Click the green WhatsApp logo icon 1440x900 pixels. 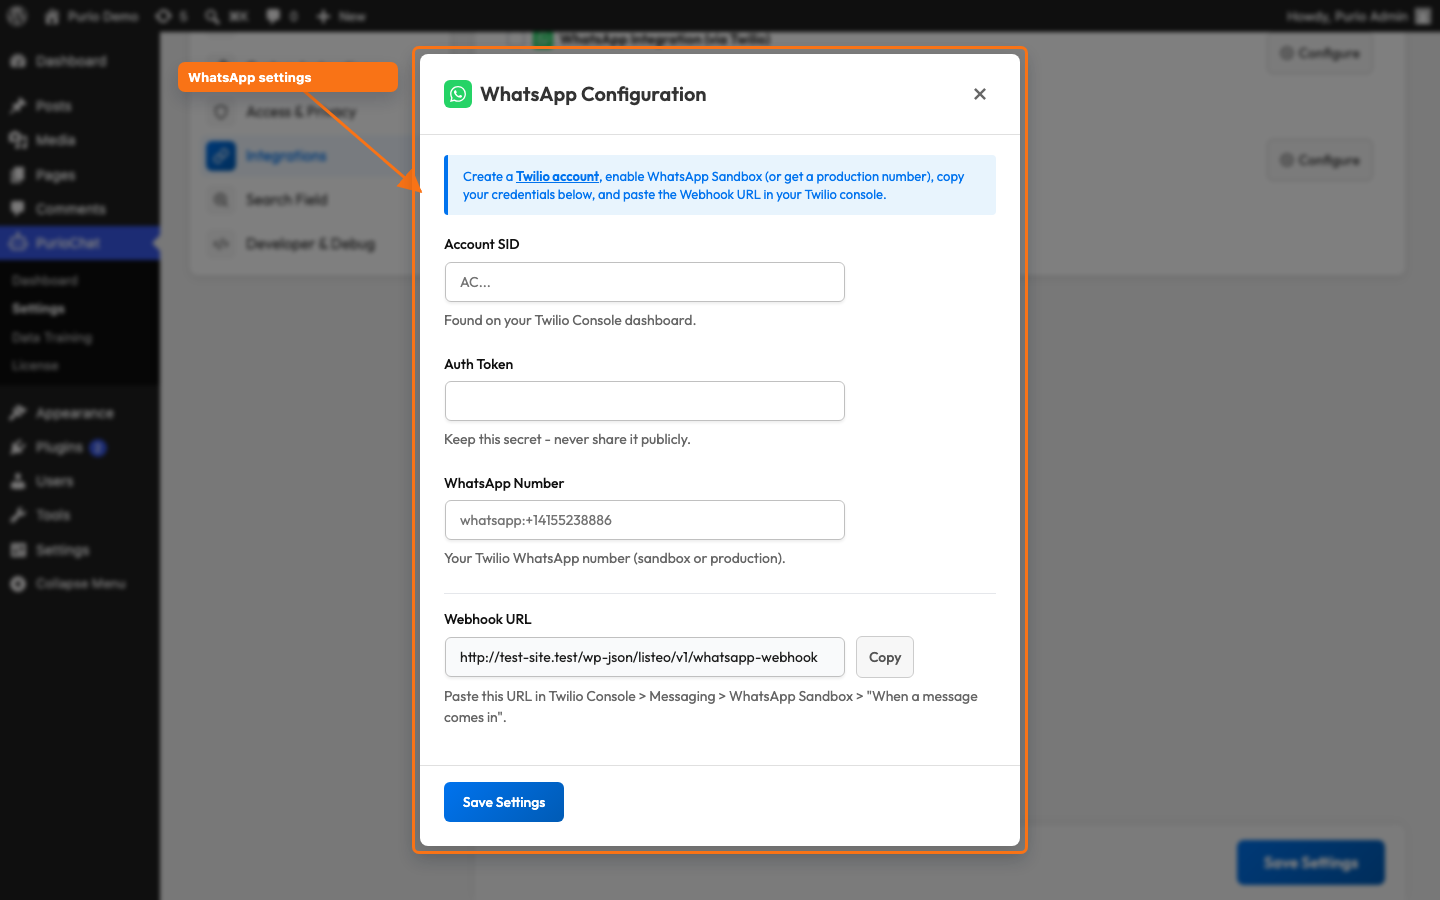click(458, 94)
